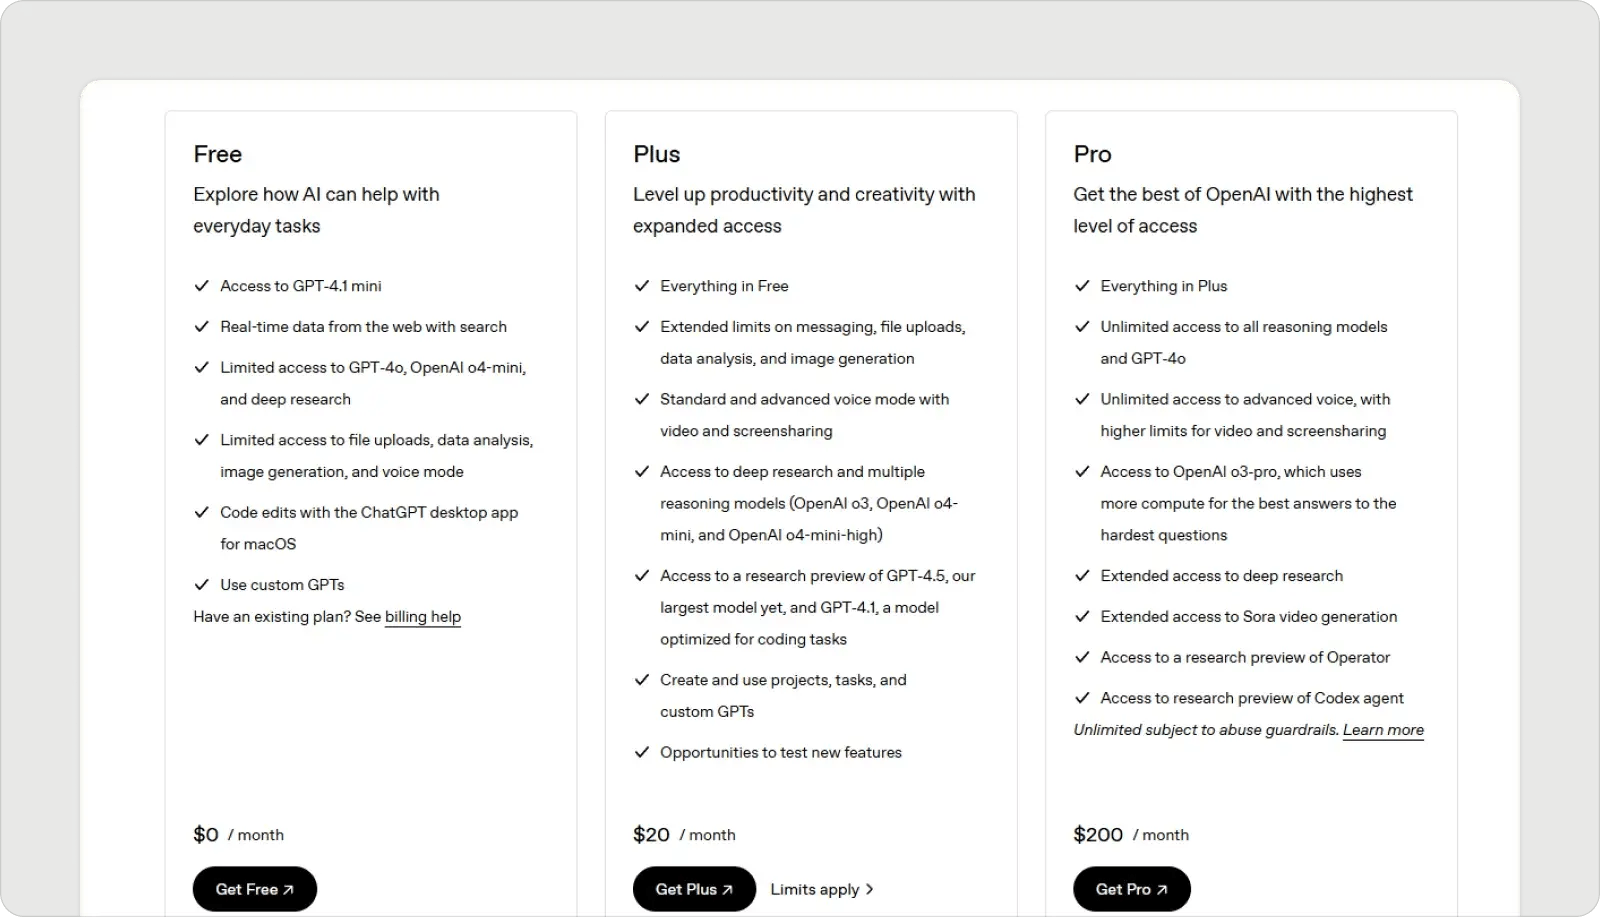Viewport: 1600px width, 917px height.
Task: Click the checkmark next to "Access to a research preview of Operator"
Action: coord(1082,657)
